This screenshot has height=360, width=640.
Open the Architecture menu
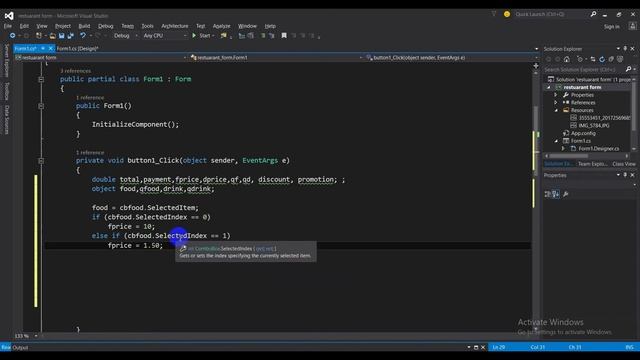point(175,26)
